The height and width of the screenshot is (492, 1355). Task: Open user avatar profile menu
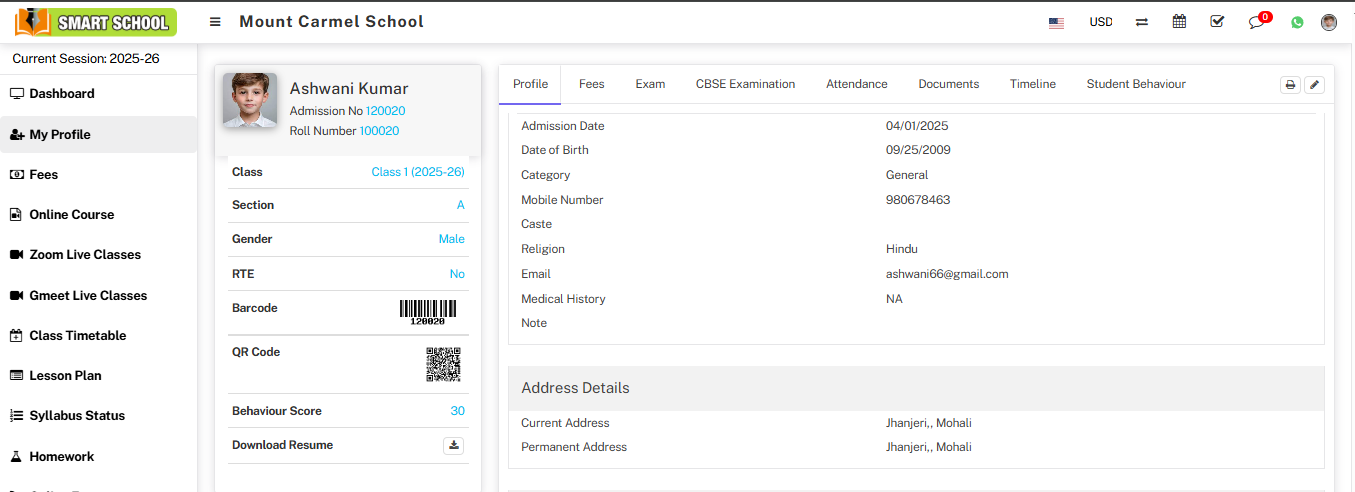pyautogui.click(x=1328, y=22)
